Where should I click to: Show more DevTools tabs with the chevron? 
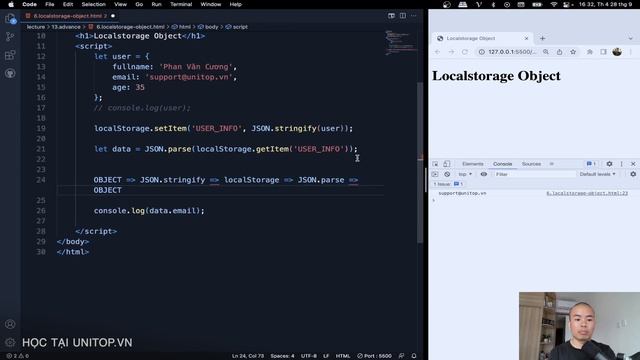pos(551,164)
